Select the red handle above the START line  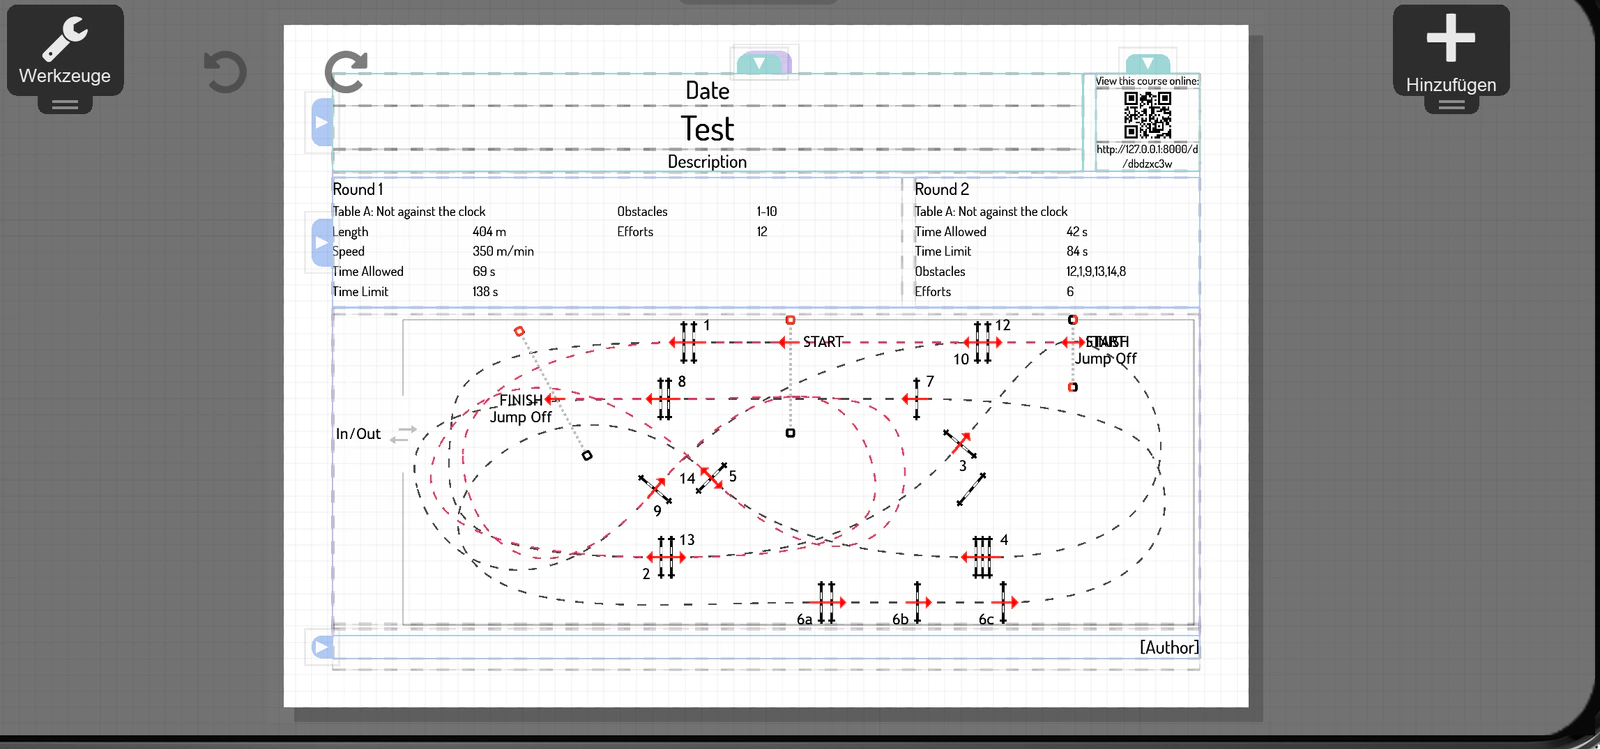click(x=790, y=320)
